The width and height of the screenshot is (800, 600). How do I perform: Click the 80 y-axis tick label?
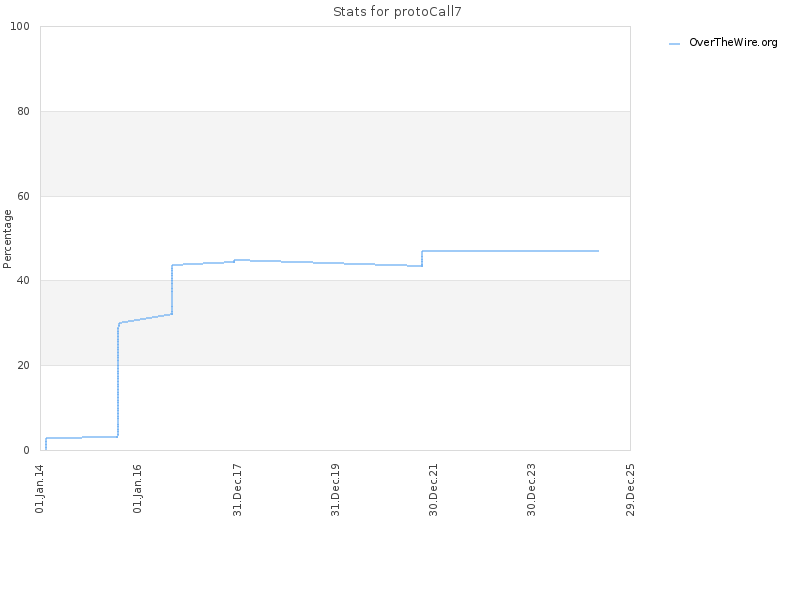tap(23, 111)
